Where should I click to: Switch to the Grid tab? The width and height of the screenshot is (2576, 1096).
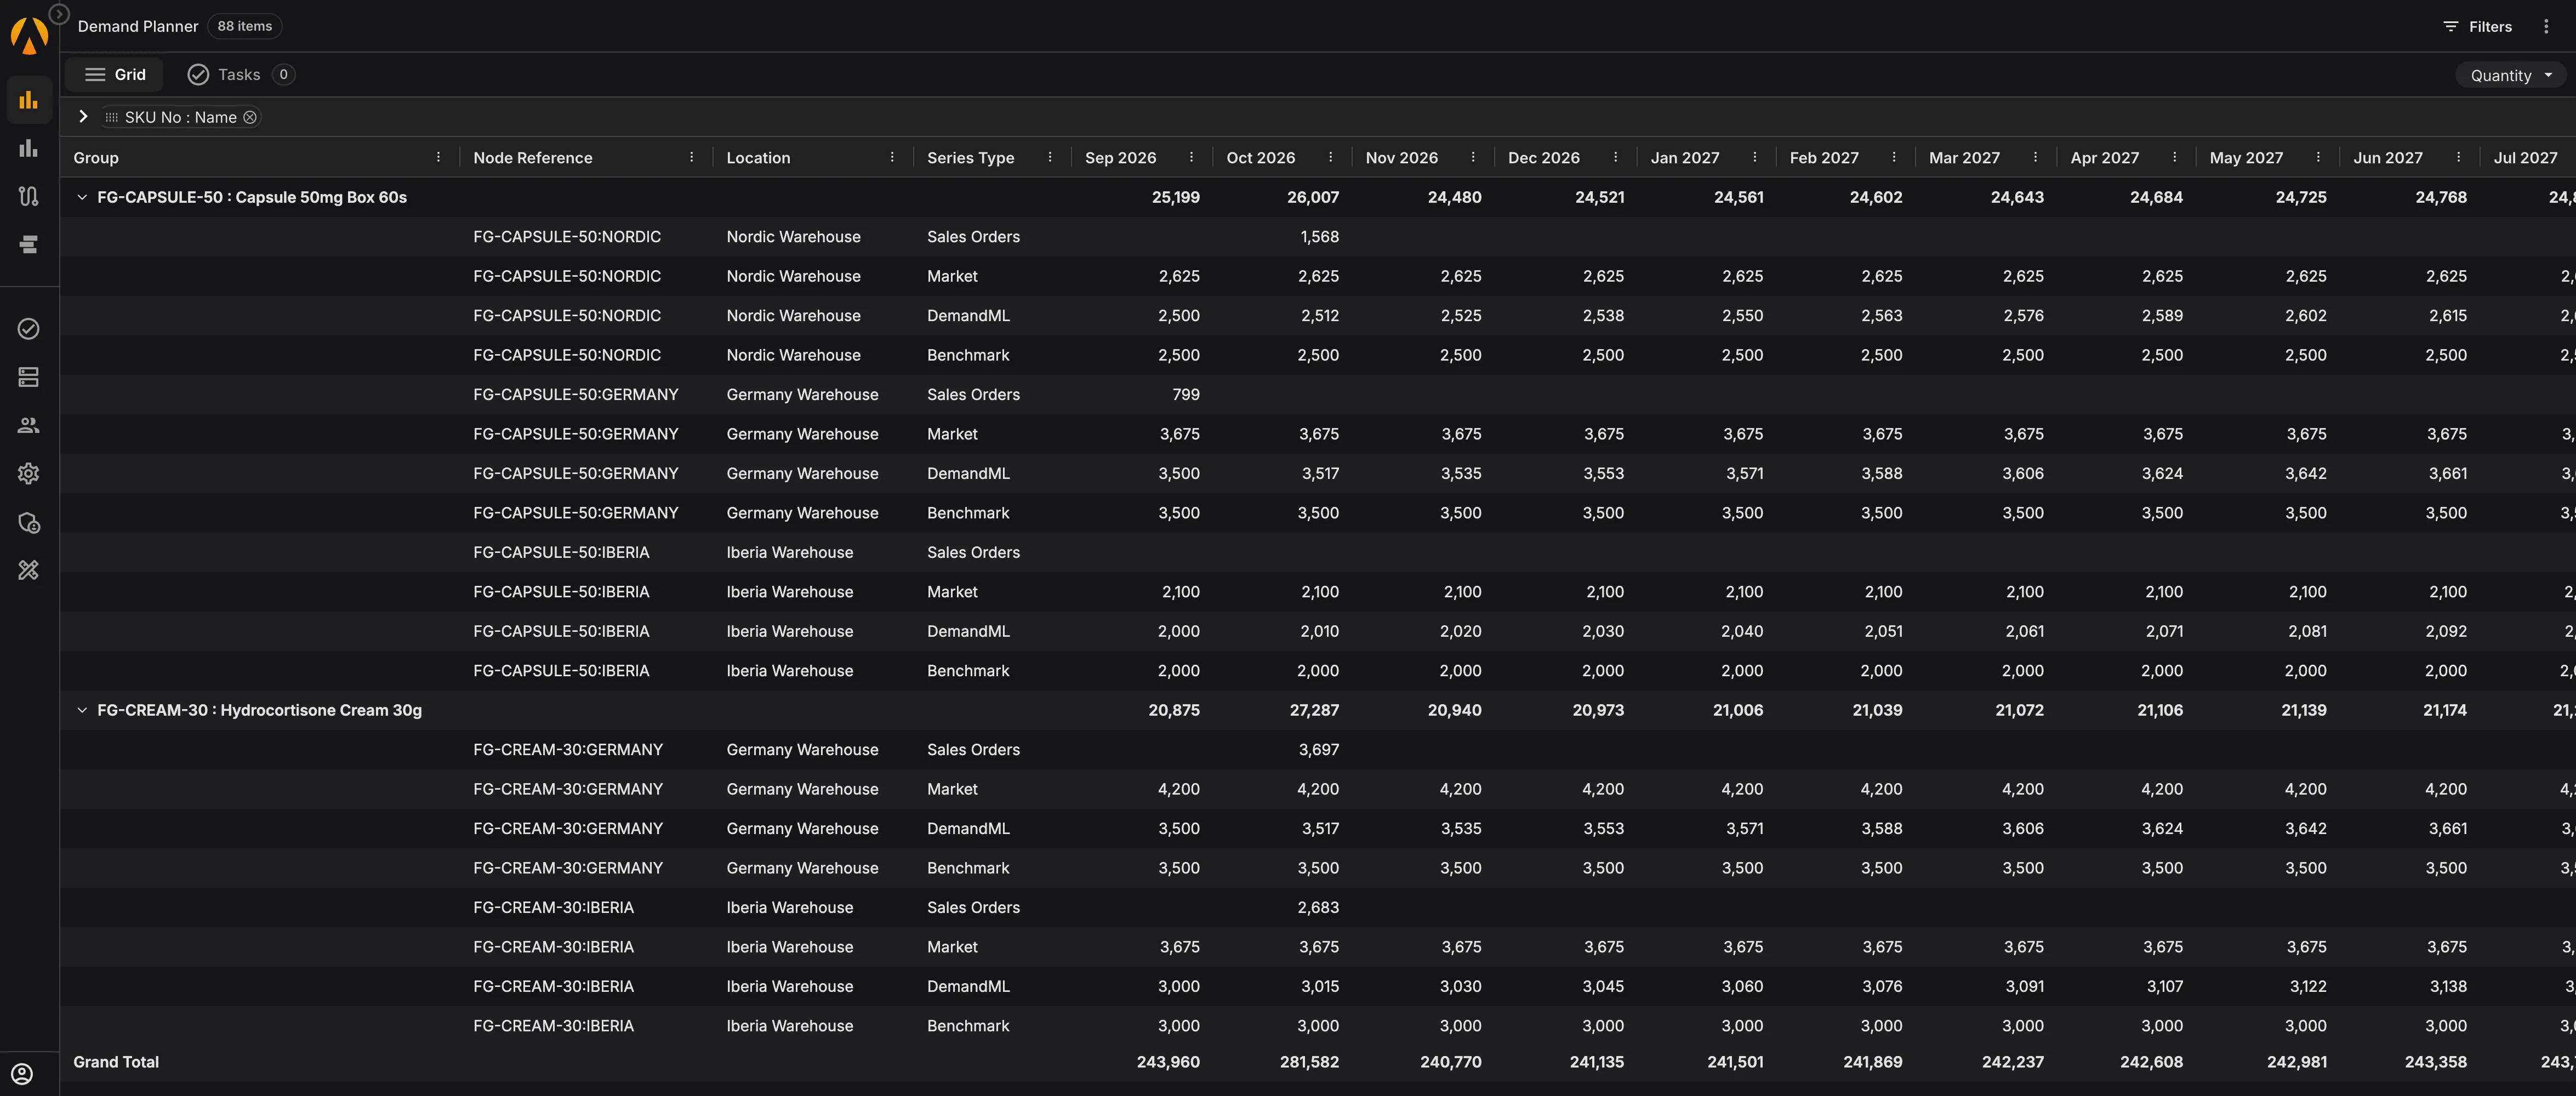pyautogui.click(x=115, y=75)
